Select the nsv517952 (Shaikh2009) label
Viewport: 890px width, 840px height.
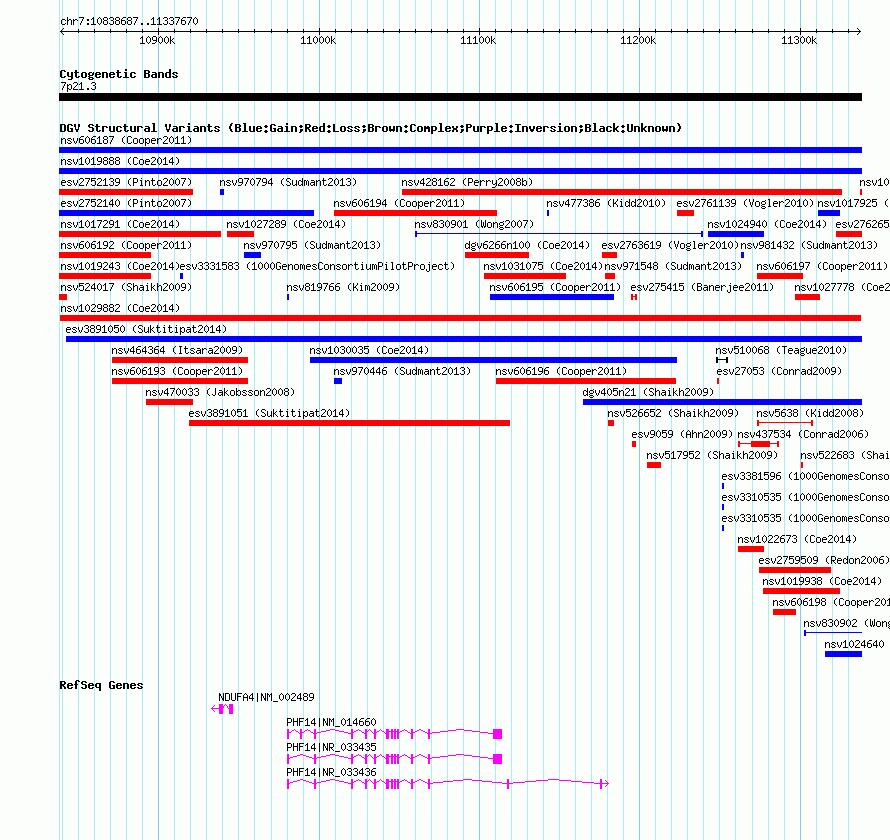(712, 455)
